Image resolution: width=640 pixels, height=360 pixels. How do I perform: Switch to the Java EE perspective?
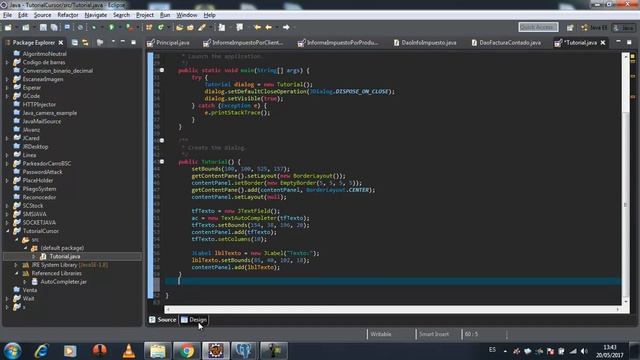click(x=594, y=27)
